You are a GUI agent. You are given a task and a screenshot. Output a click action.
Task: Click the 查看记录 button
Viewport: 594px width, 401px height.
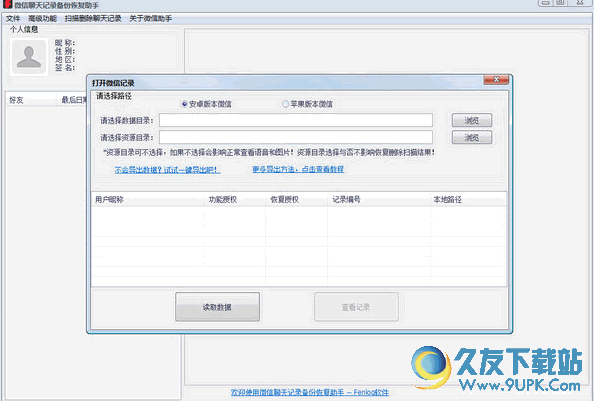pyautogui.click(x=356, y=307)
